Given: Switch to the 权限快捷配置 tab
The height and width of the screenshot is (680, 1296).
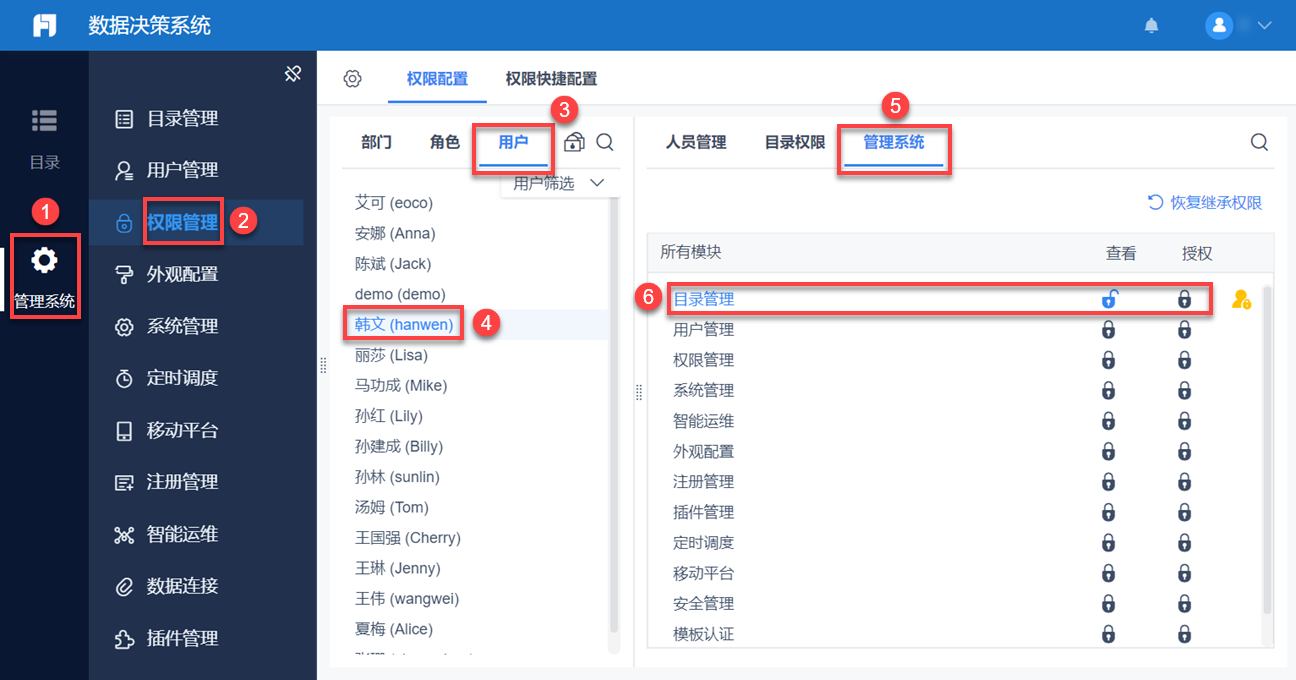Looking at the screenshot, I should click(551, 79).
